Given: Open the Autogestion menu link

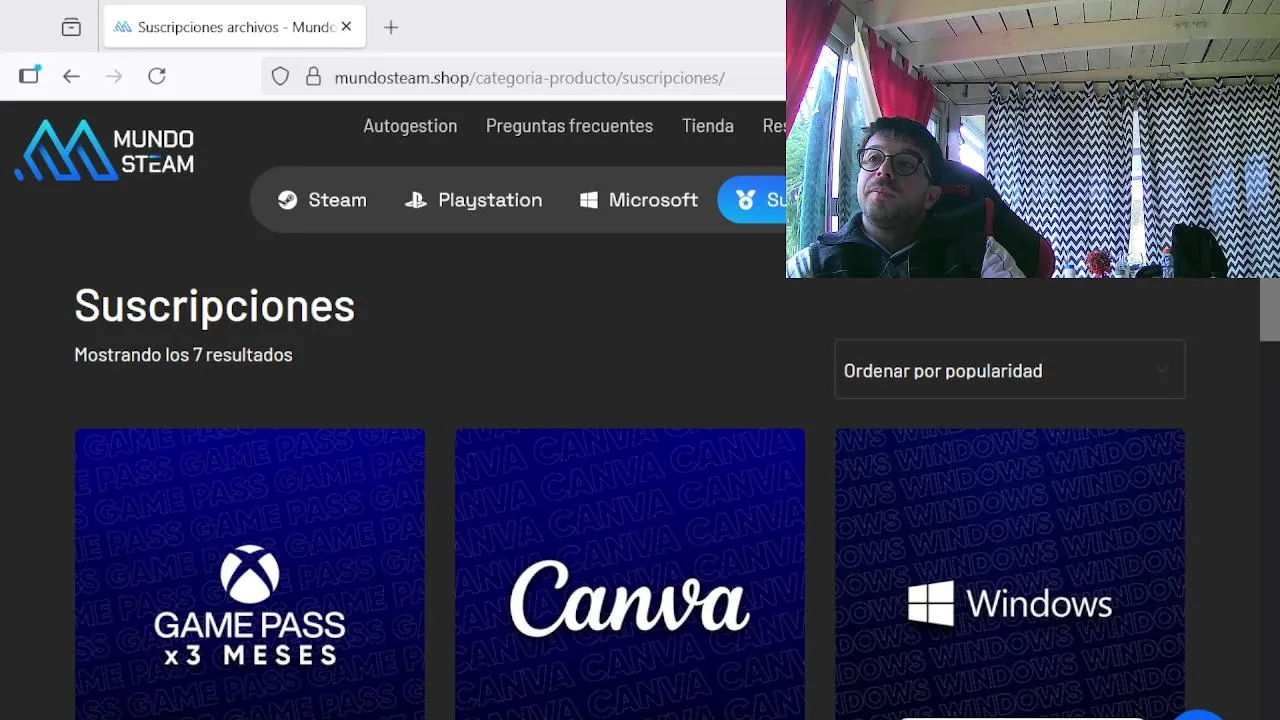Looking at the screenshot, I should 410,126.
